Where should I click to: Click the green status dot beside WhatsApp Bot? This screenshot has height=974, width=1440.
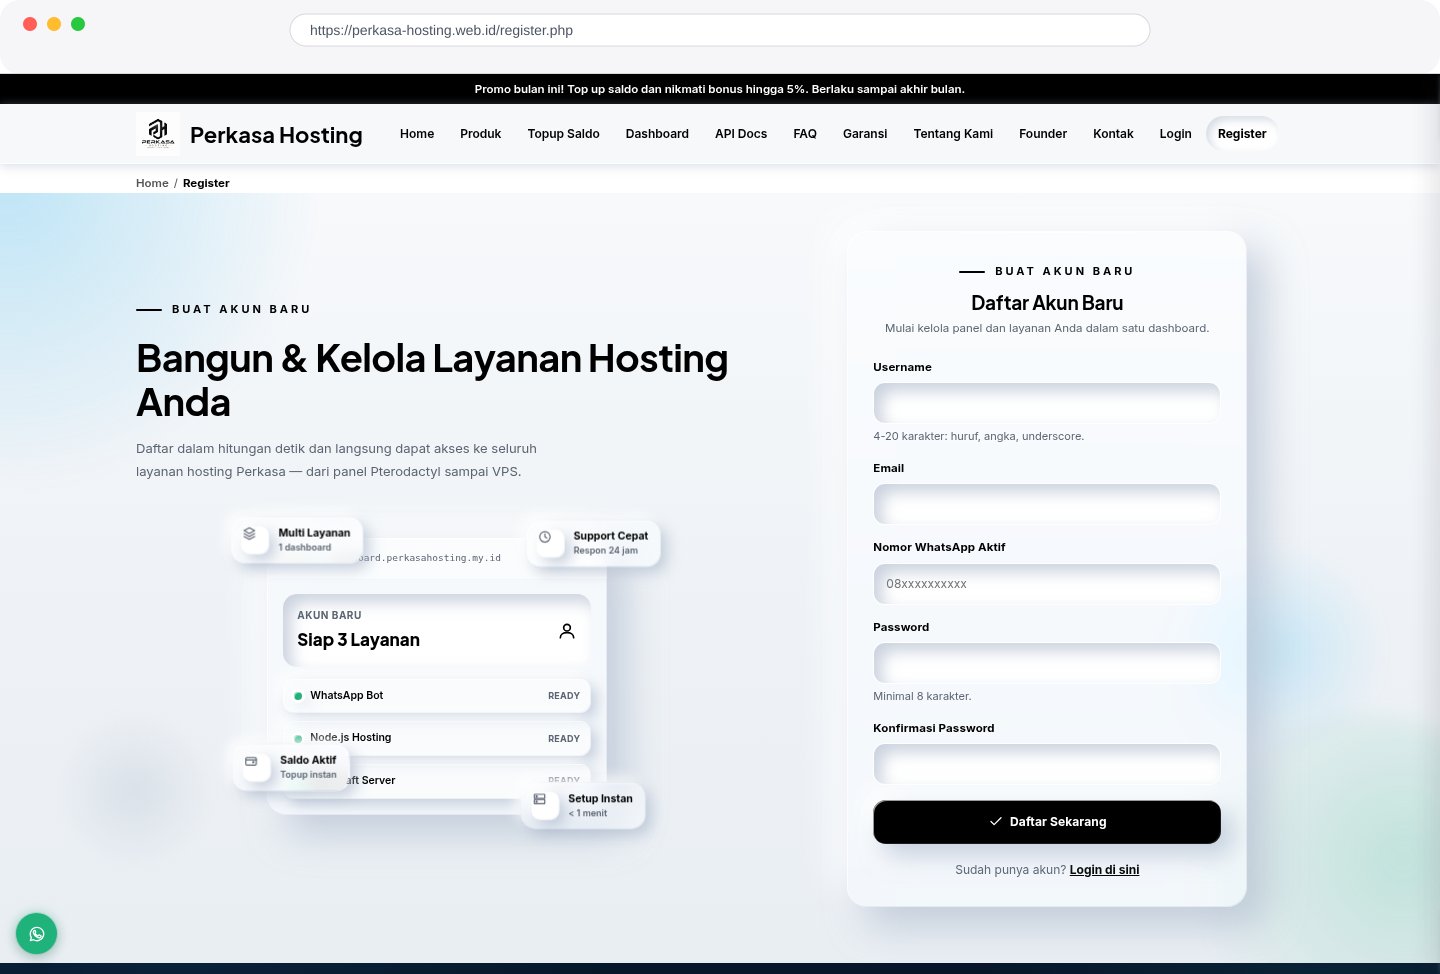(298, 696)
